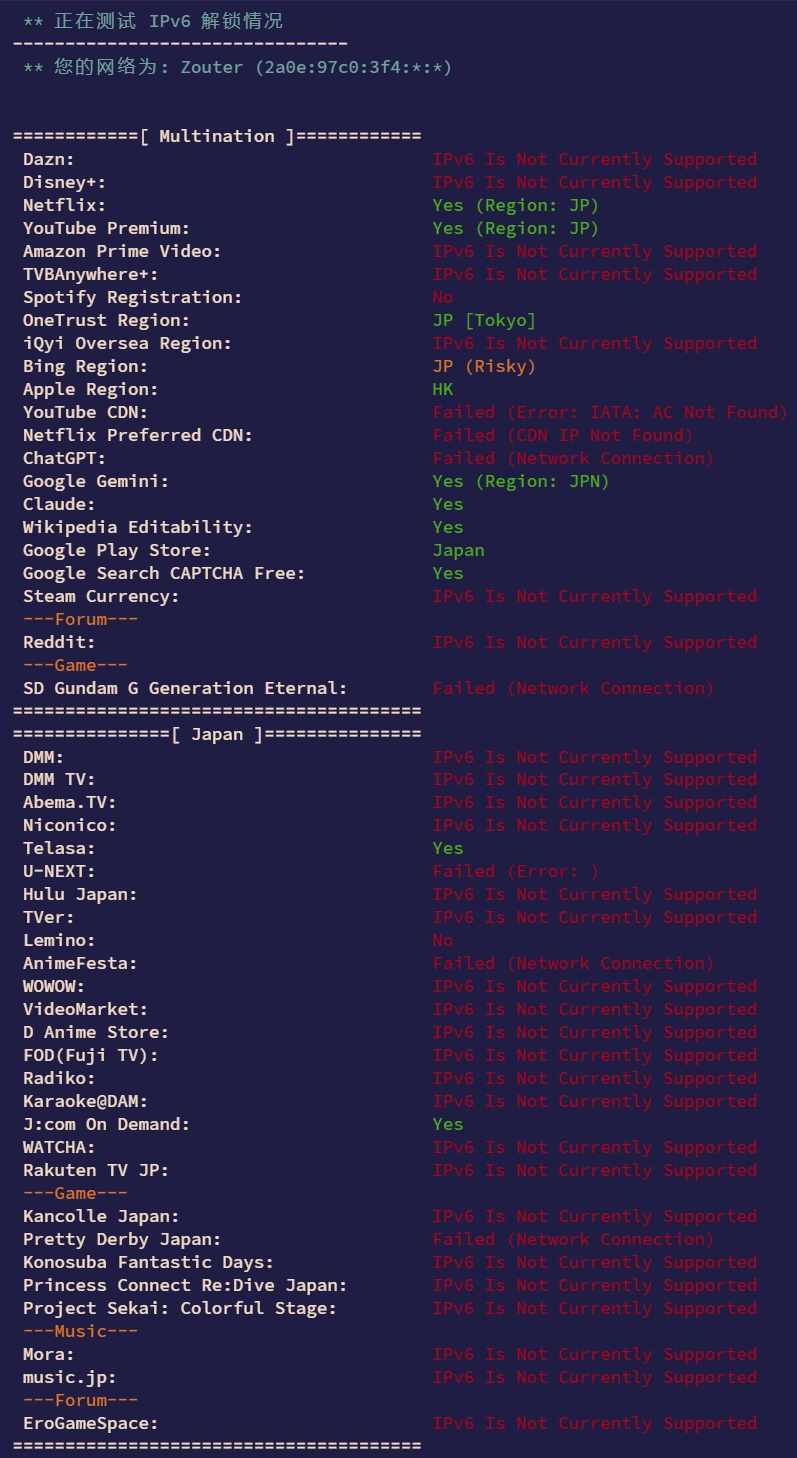
Task: Click the Google Play Store Japan value
Action: [x=458, y=550]
